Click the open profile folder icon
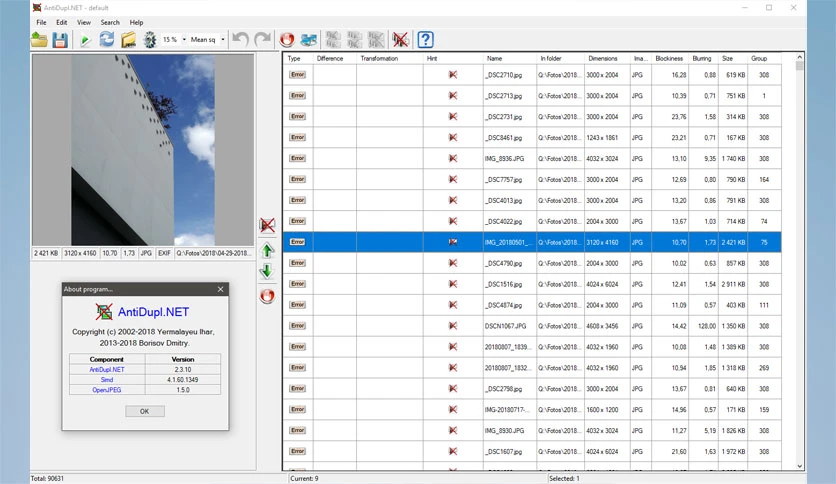The height and width of the screenshot is (484, 836). click(x=39, y=39)
